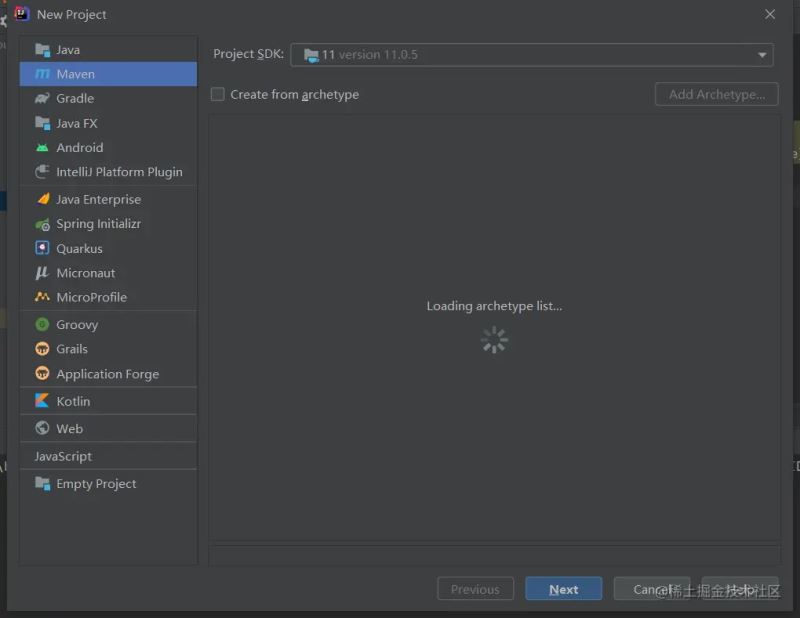The height and width of the screenshot is (618, 800).
Task: Choose Android project type
Action: 108,148
